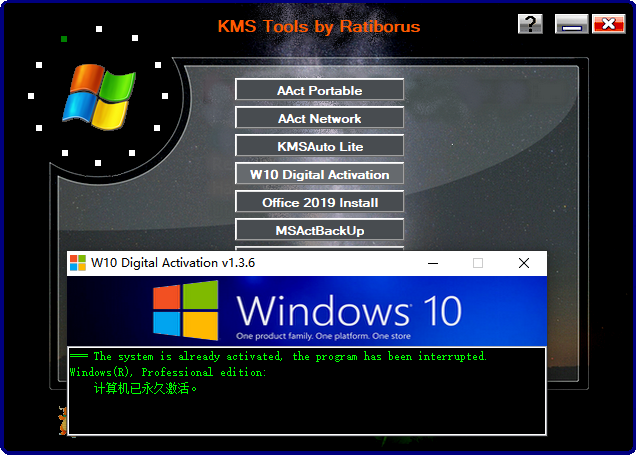Minimize the KMS Tools window
Viewport: 636px width, 455px height.
(572, 24)
